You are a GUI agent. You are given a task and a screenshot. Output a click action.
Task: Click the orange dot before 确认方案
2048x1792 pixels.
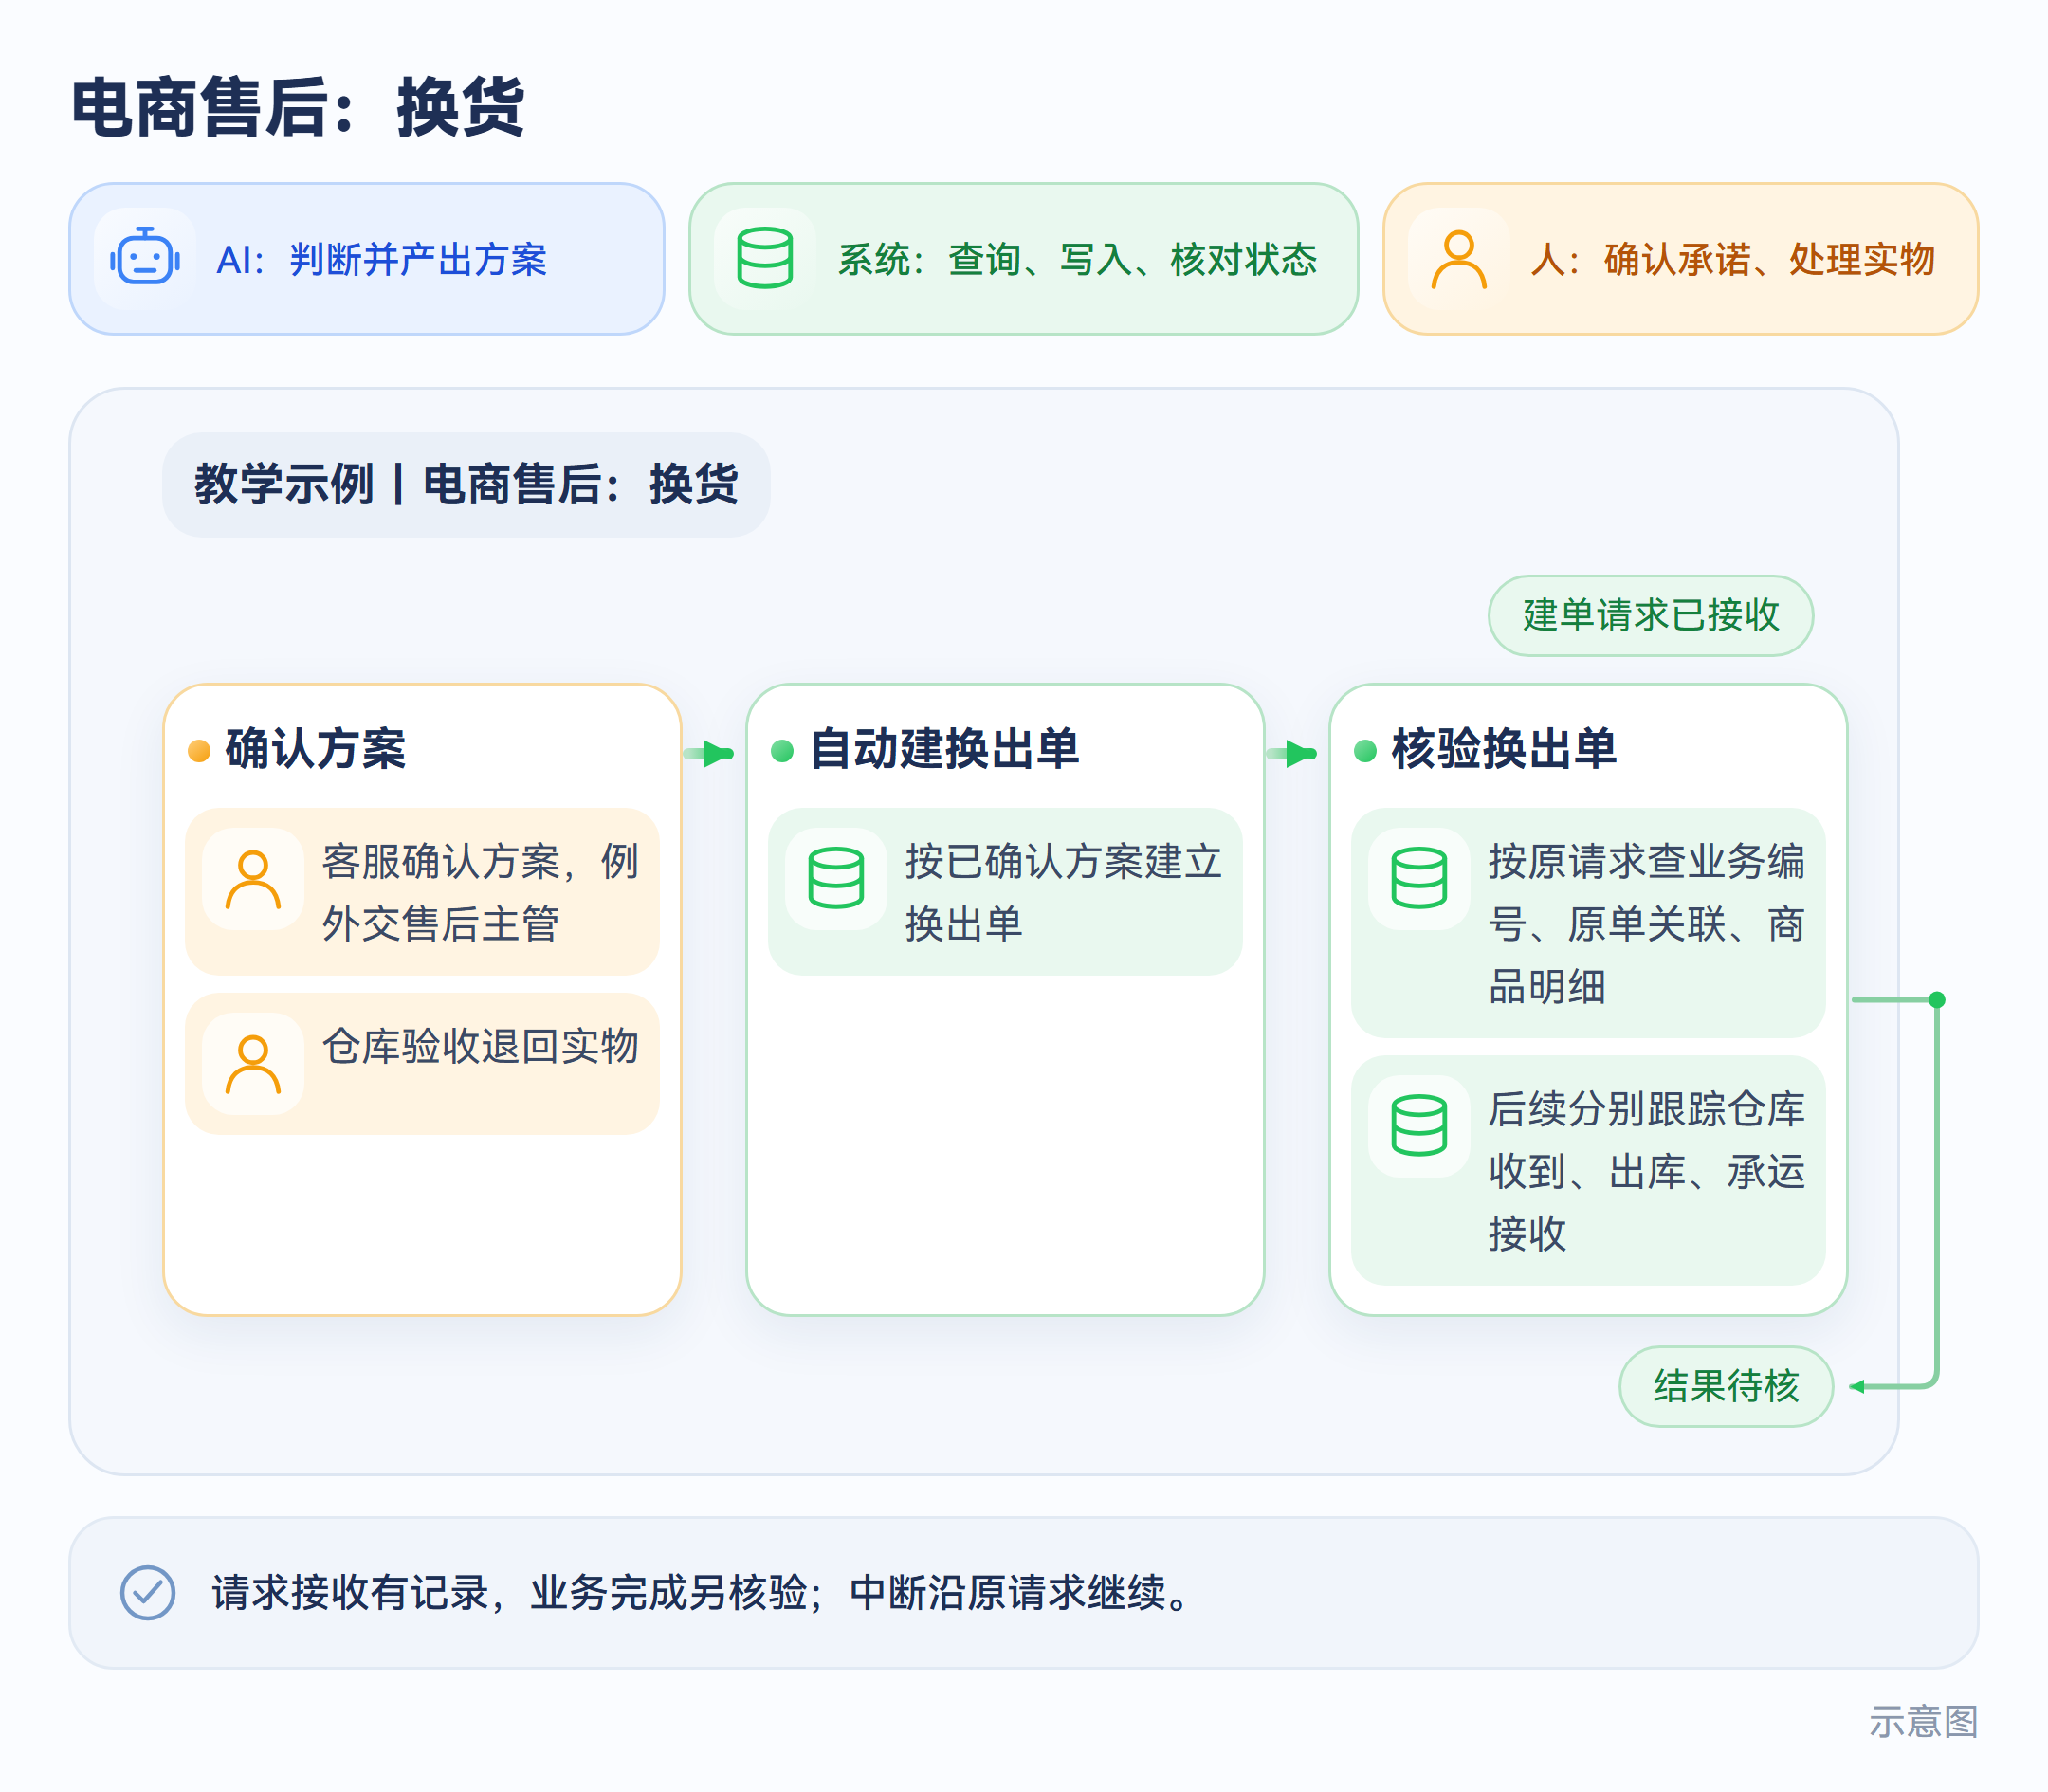click(199, 751)
